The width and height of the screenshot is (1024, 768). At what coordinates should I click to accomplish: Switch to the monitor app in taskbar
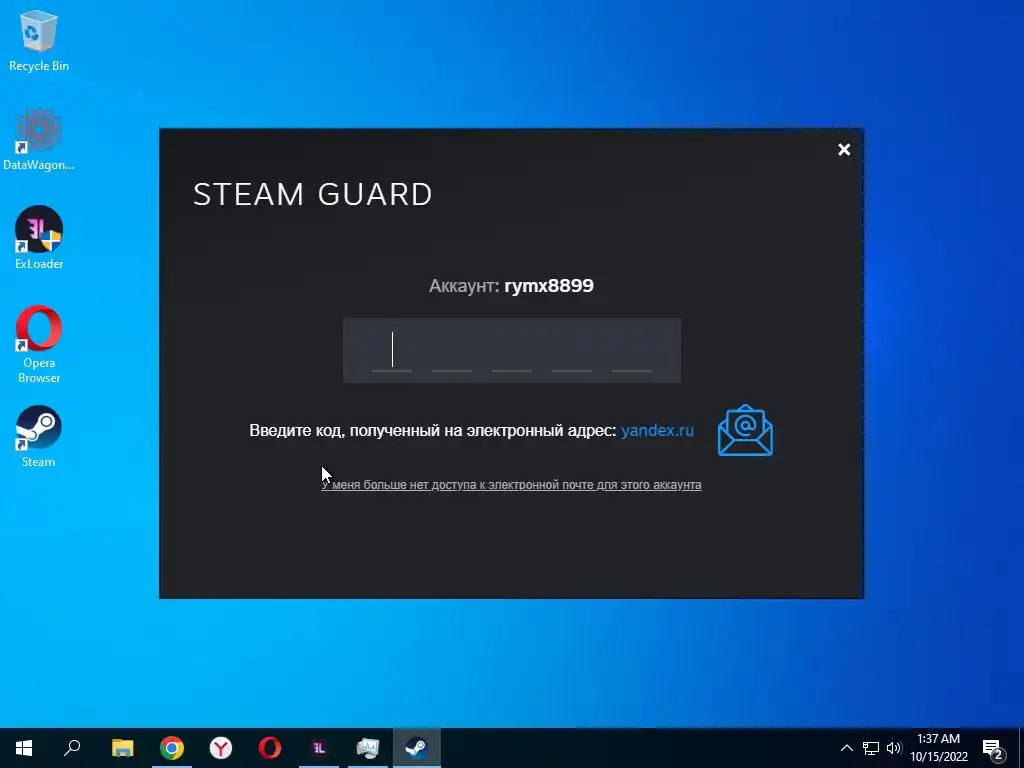tap(368, 748)
